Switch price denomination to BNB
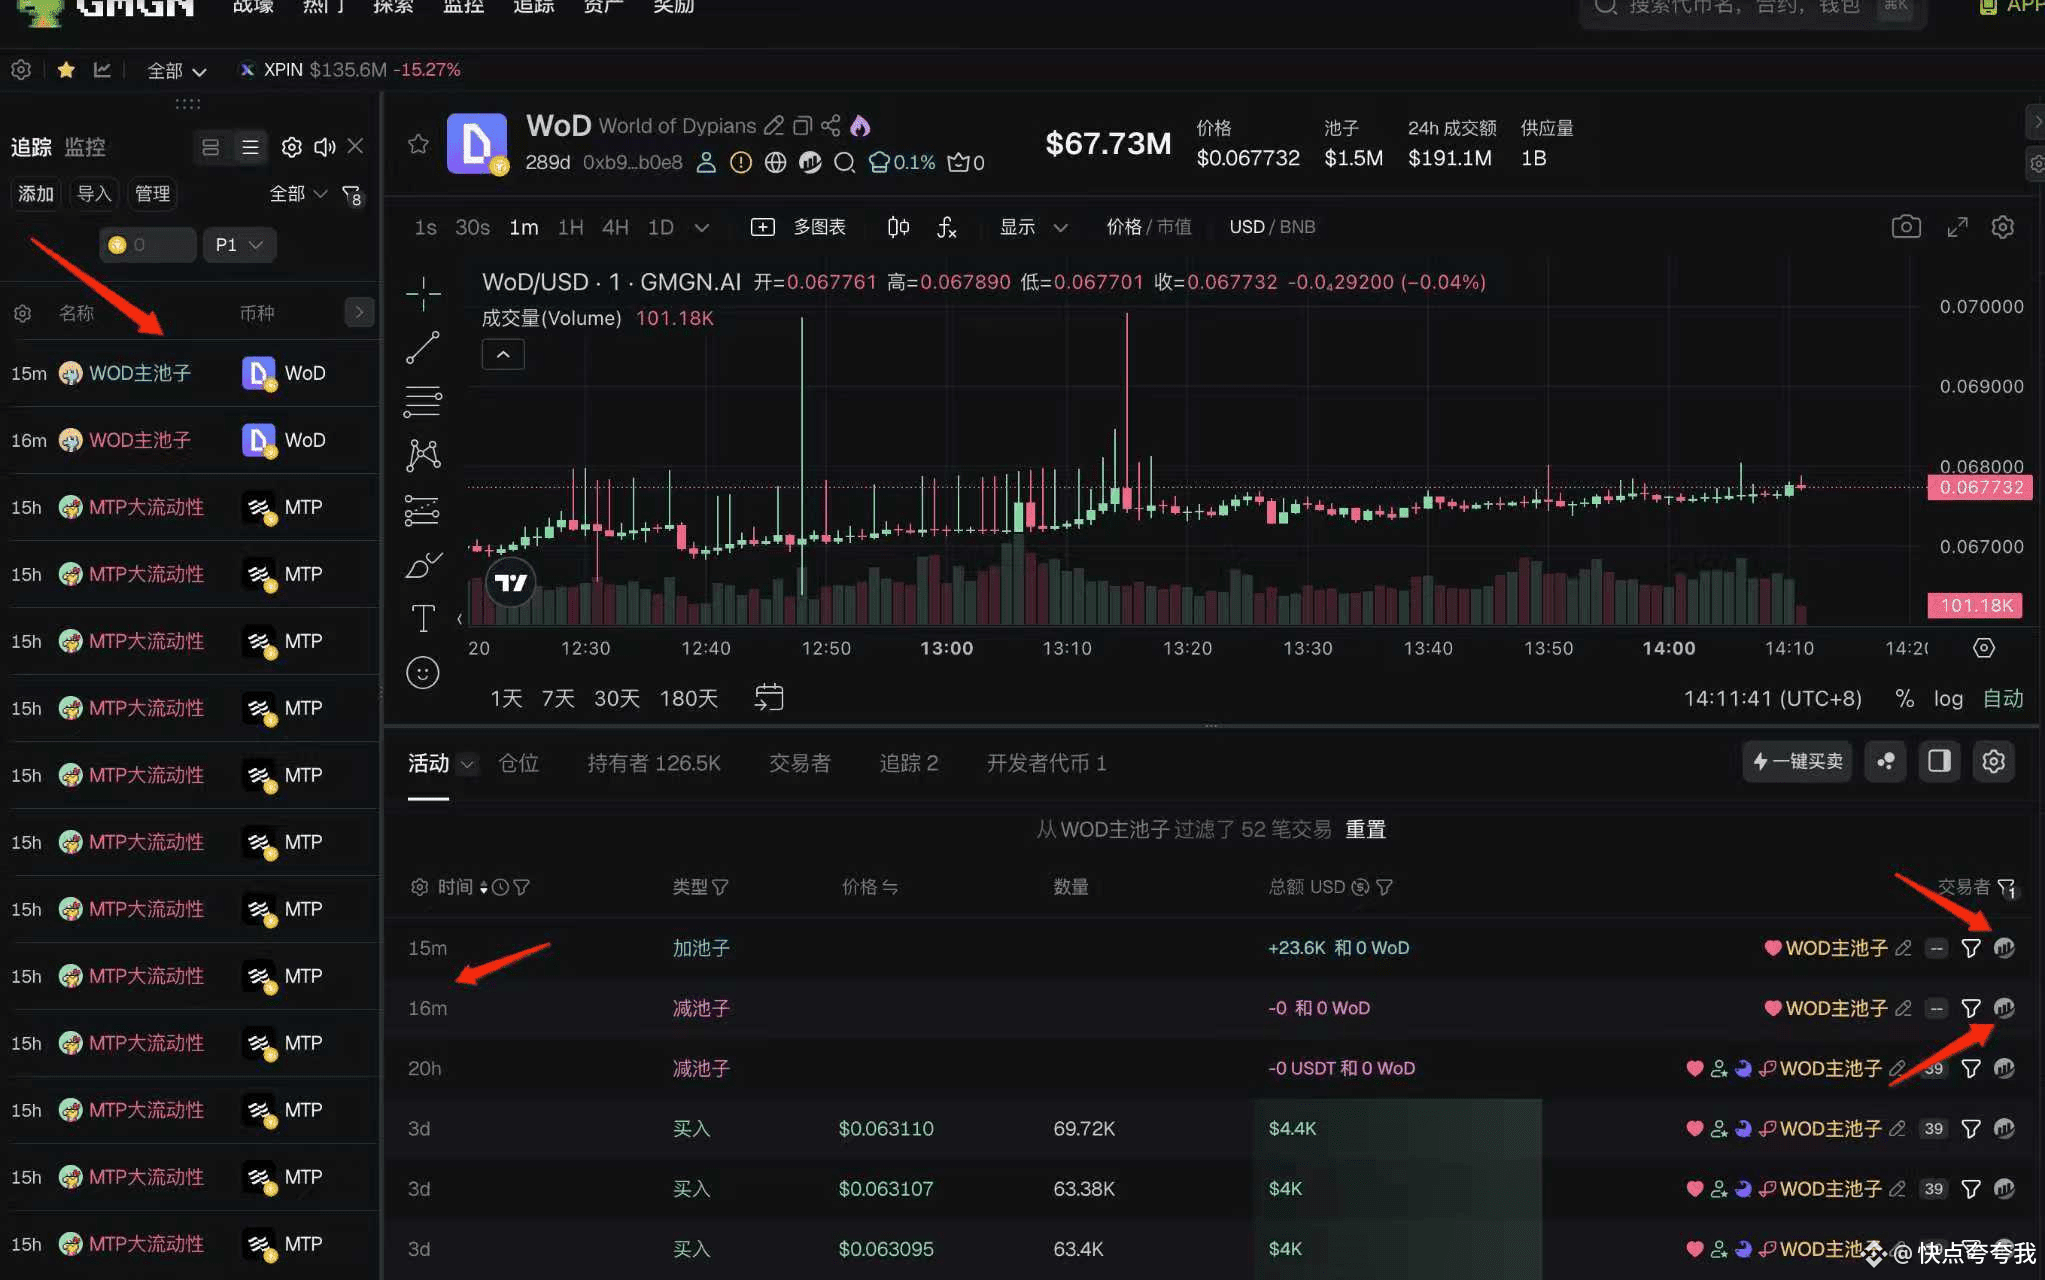The width and height of the screenshot is (2045, 1280). [x=1297, y=227]
